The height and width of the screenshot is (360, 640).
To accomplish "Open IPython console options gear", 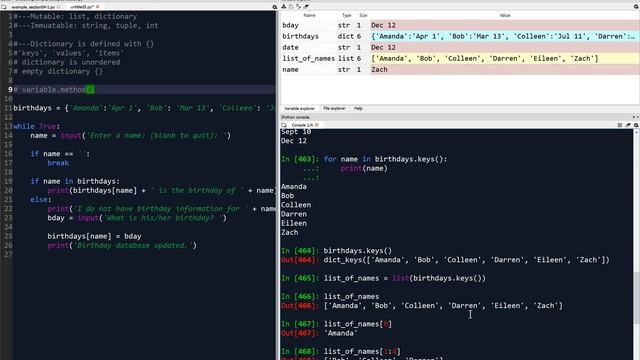I will (x=636, y=125).
